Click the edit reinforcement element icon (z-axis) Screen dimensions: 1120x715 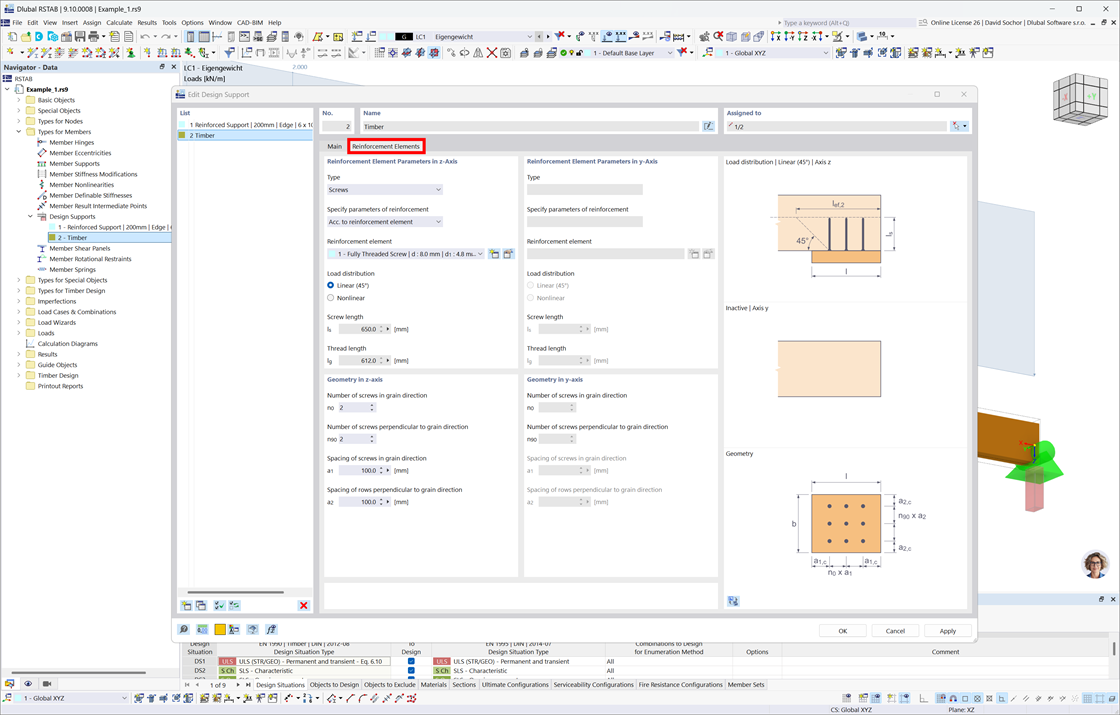click(509, 254)
